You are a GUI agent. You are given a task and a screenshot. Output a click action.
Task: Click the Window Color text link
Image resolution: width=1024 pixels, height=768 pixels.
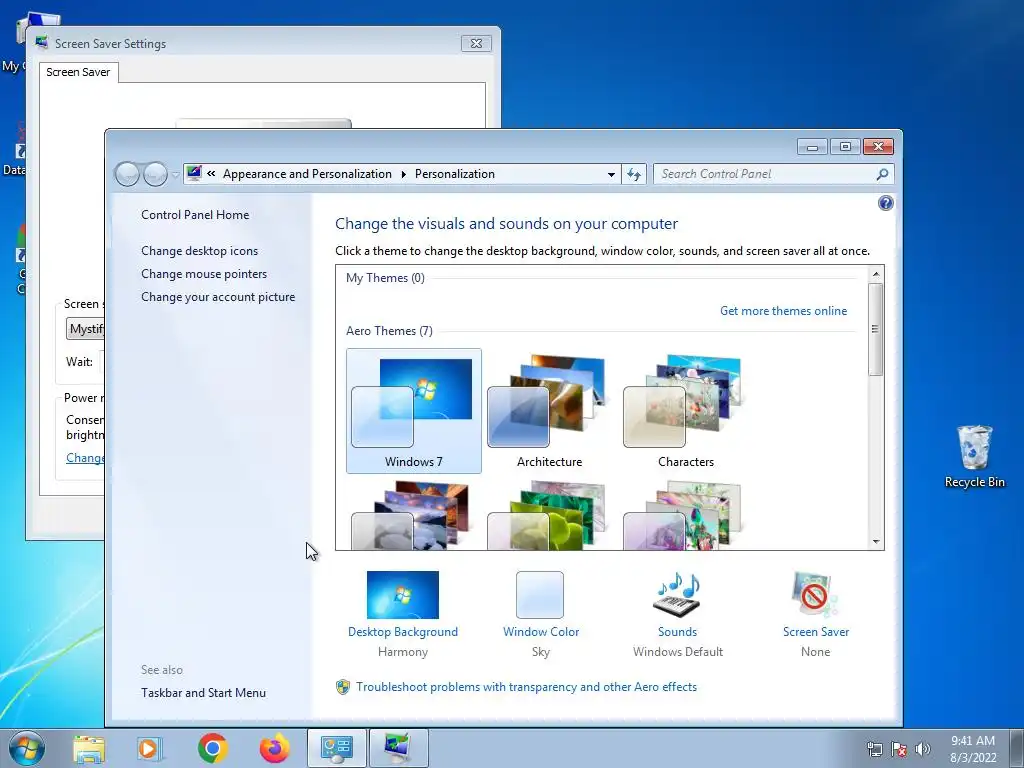pos(541,632)
